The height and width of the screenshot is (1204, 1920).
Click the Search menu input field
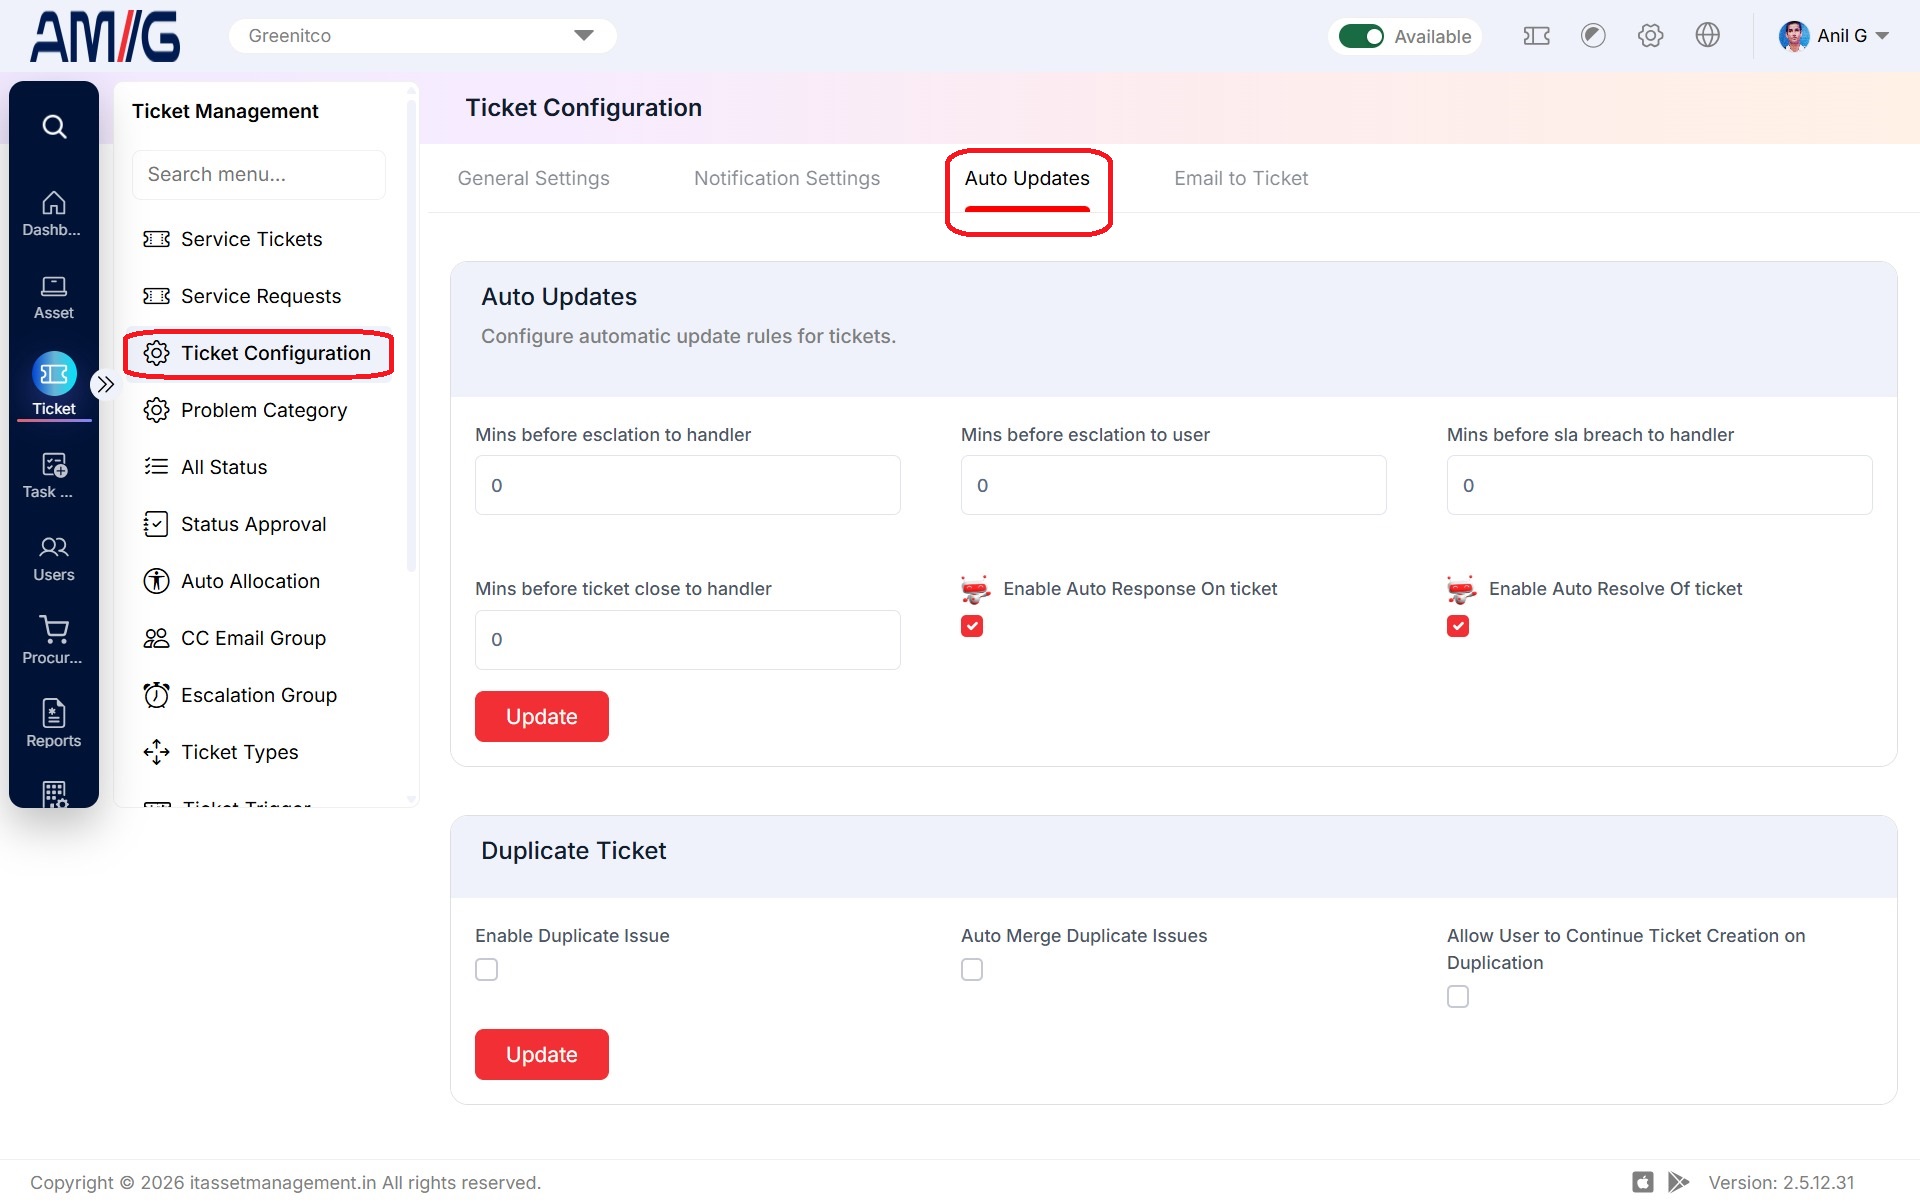[259, 174]
